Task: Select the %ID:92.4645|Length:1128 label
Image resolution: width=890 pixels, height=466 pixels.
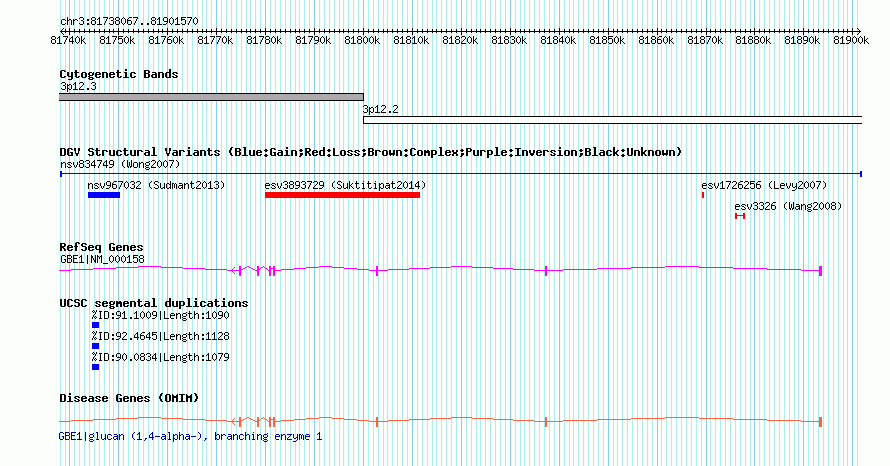Action: pyautogui.click(x=161, y=337)
